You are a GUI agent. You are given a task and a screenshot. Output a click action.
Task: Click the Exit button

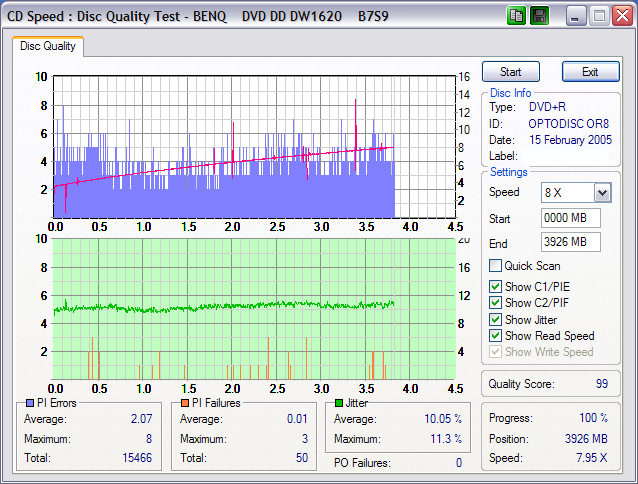[x=590, y=72]
